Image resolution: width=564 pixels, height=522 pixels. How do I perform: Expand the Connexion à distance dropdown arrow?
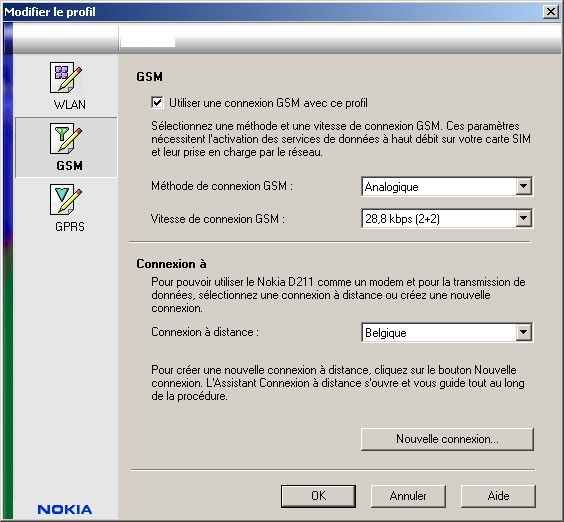tap(523, 332)
